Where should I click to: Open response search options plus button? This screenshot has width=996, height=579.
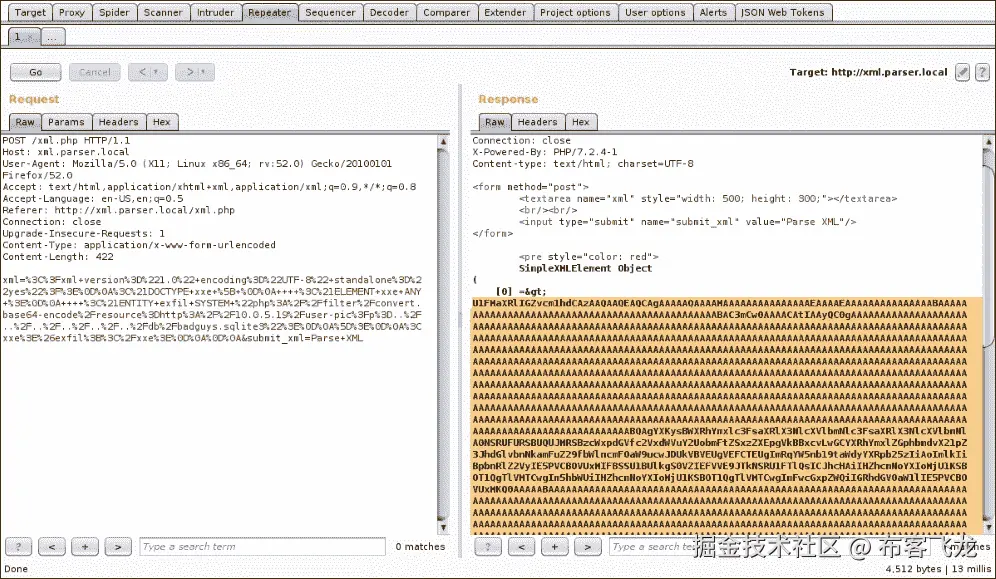pos(554,547)
